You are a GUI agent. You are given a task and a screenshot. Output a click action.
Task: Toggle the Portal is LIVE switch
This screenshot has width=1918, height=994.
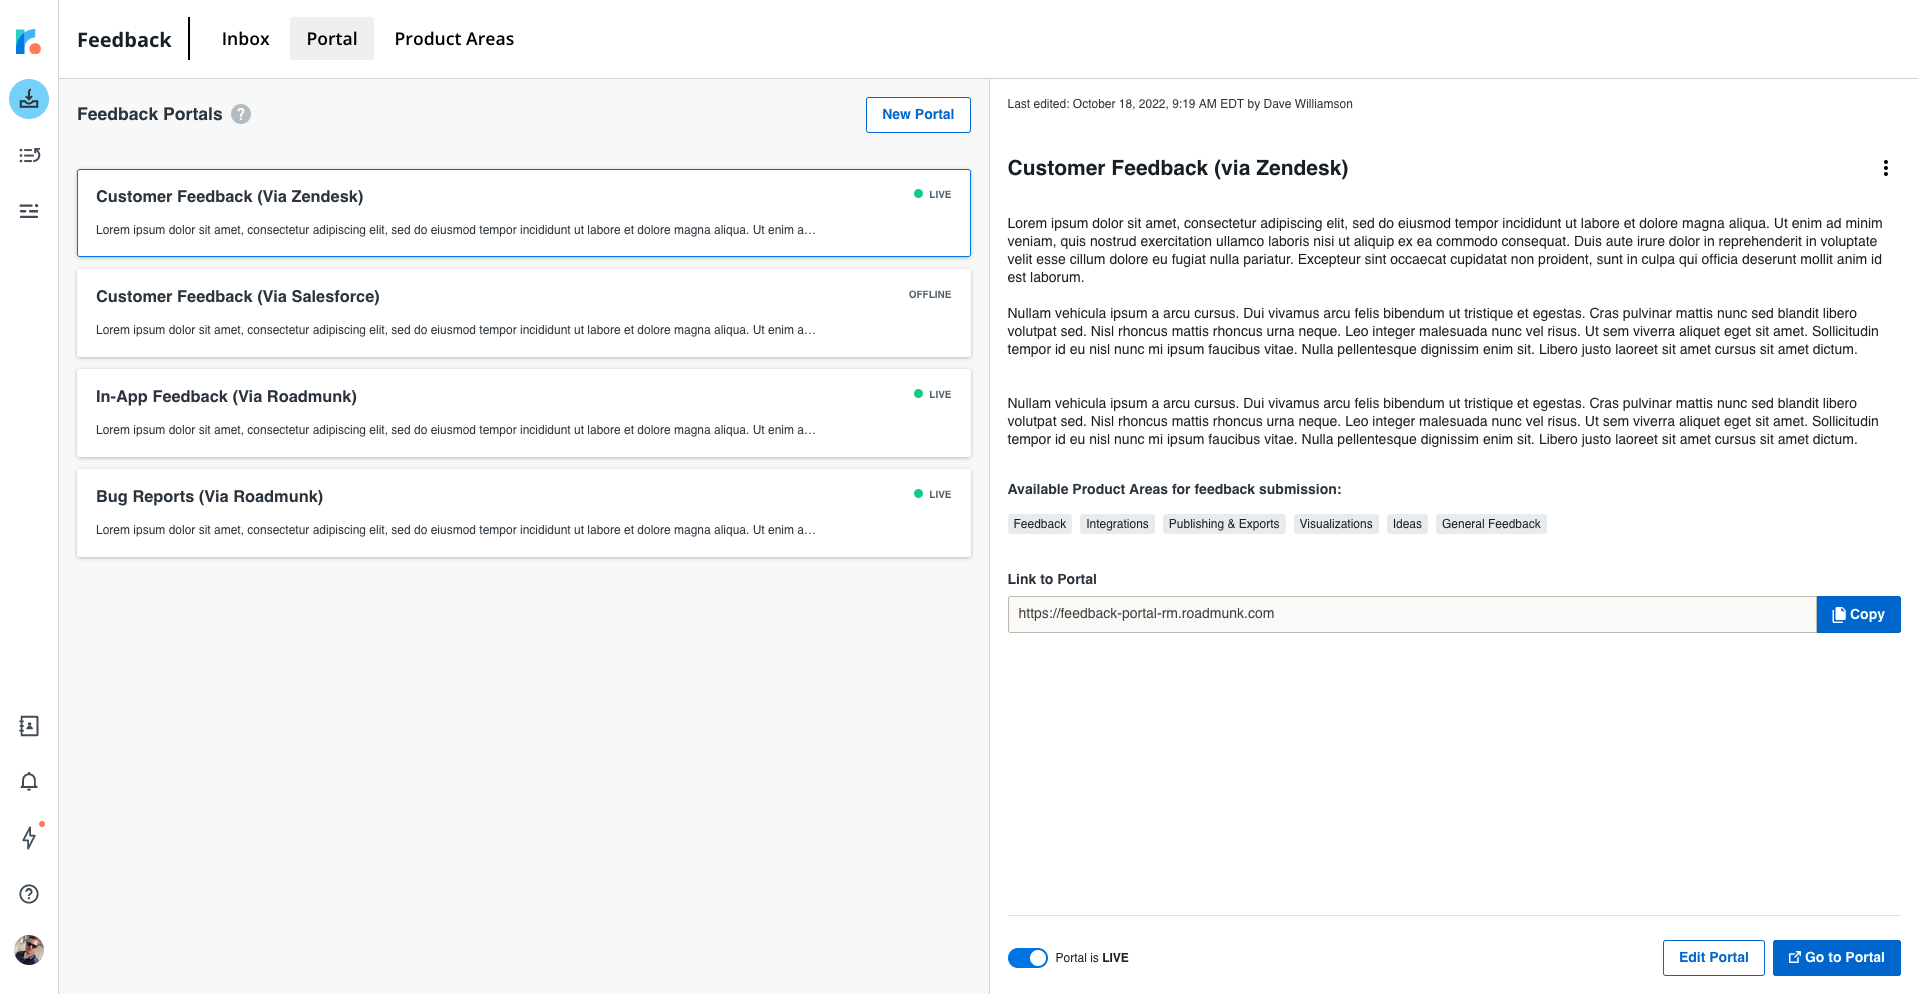click(x=1027, y=958)
